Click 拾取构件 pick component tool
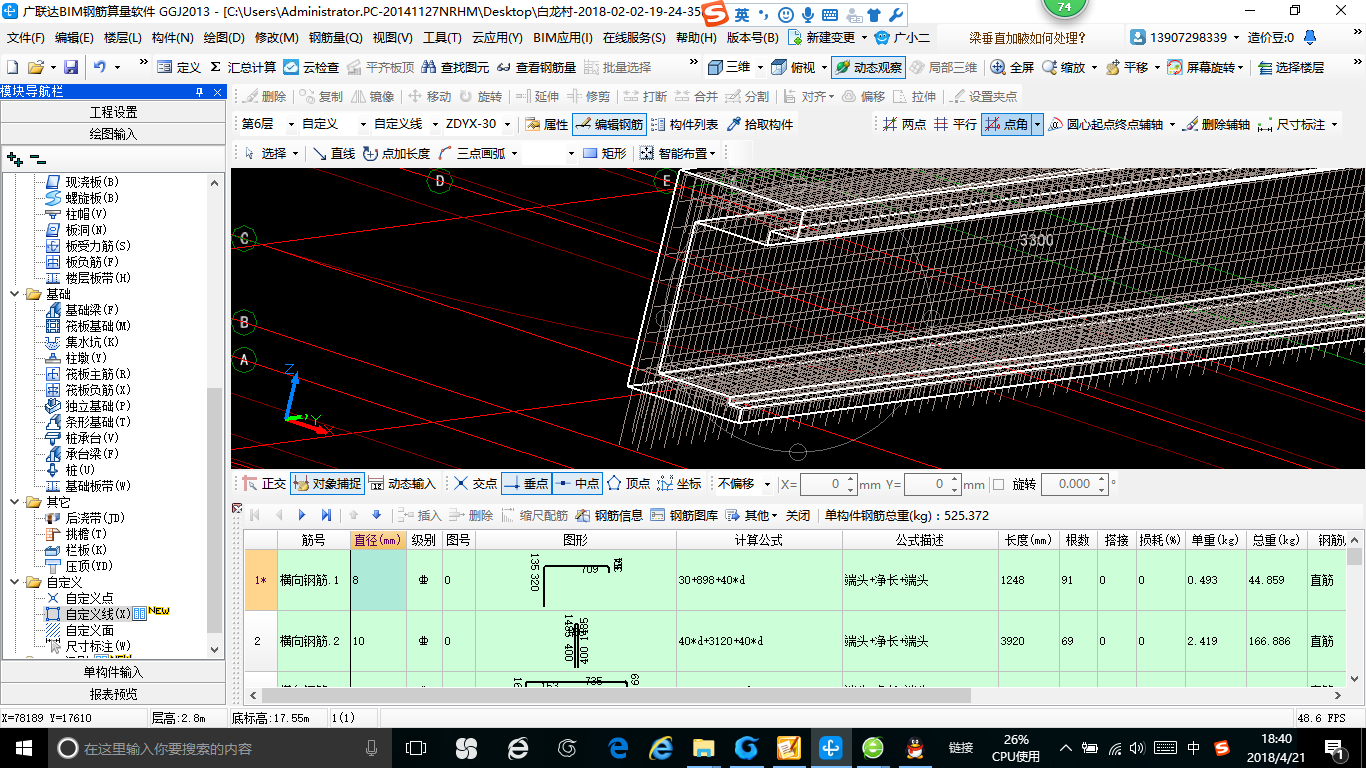Viewport: 1366px width, 768px height. tap(759, 125)
